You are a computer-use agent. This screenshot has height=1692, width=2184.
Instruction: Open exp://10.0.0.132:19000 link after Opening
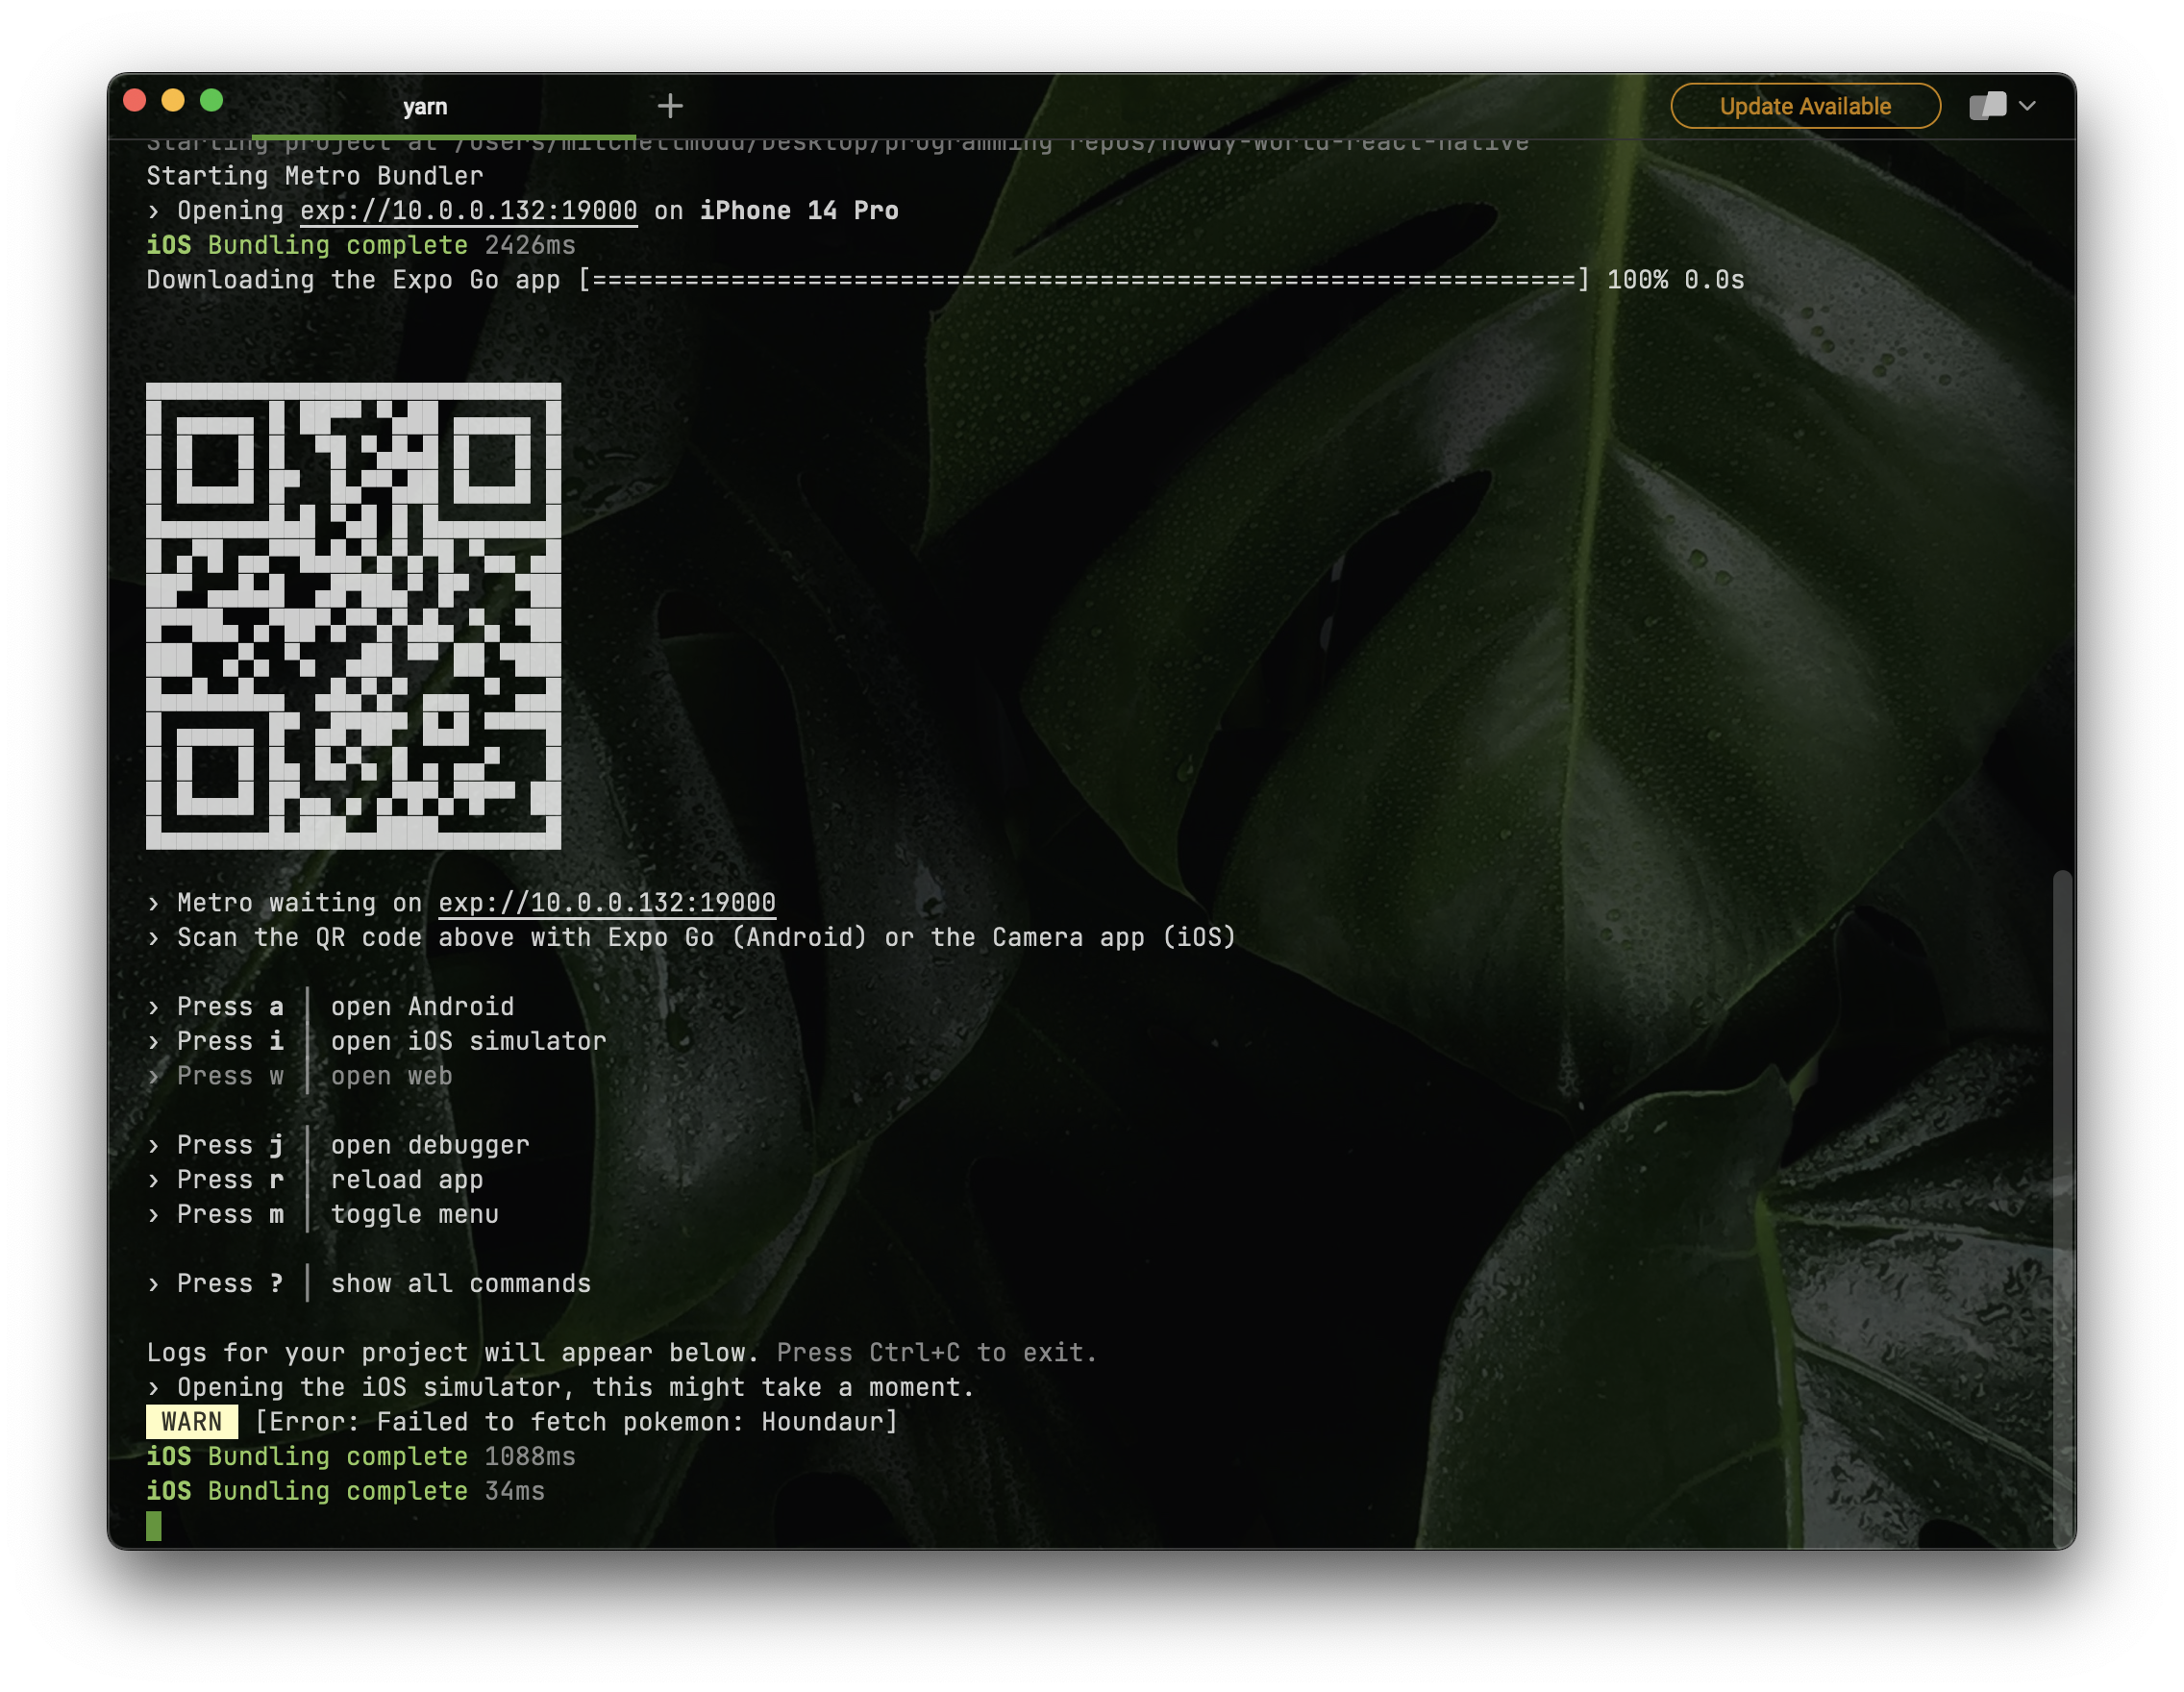coord(468,211)
